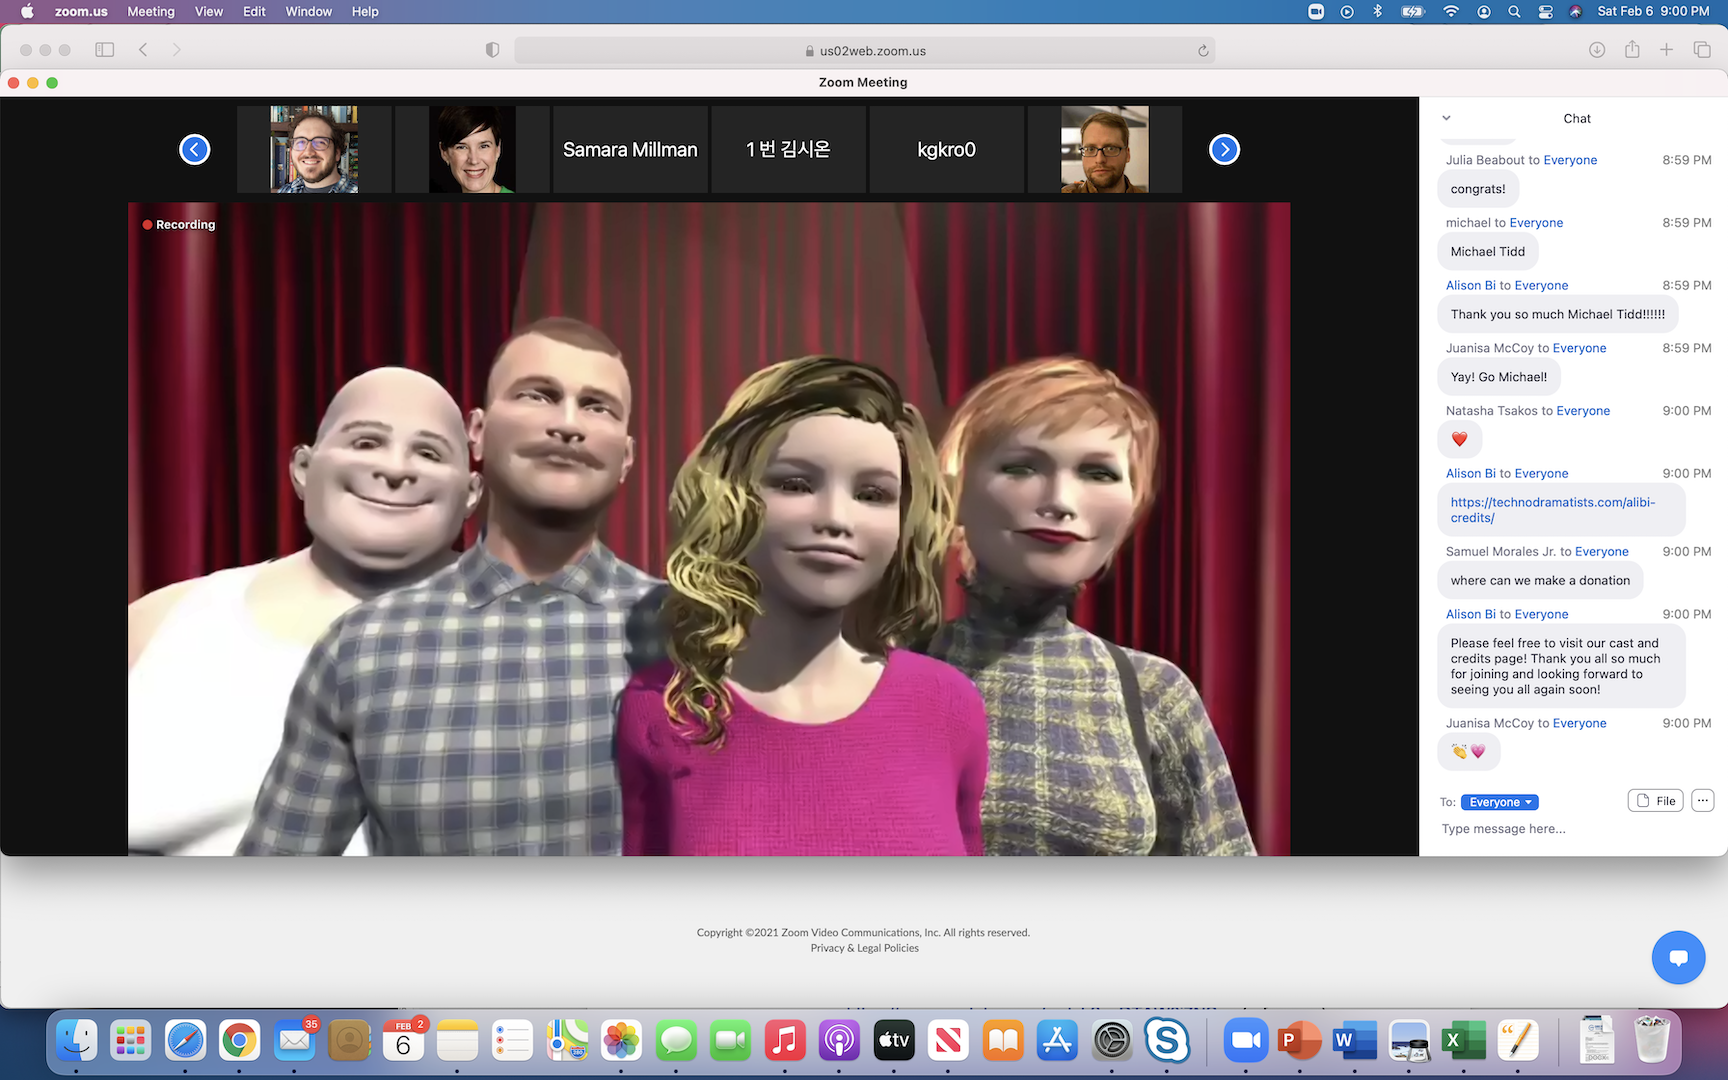1728x1080 pixels.
Task: Open the View menu
Action: pyautogui.click(x=208, y=11)
